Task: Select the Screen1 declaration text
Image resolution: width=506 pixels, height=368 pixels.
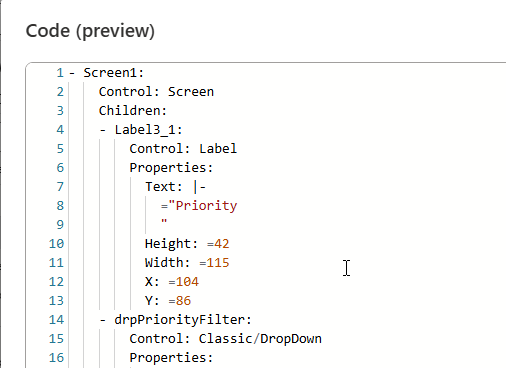Action: (113, 73)
